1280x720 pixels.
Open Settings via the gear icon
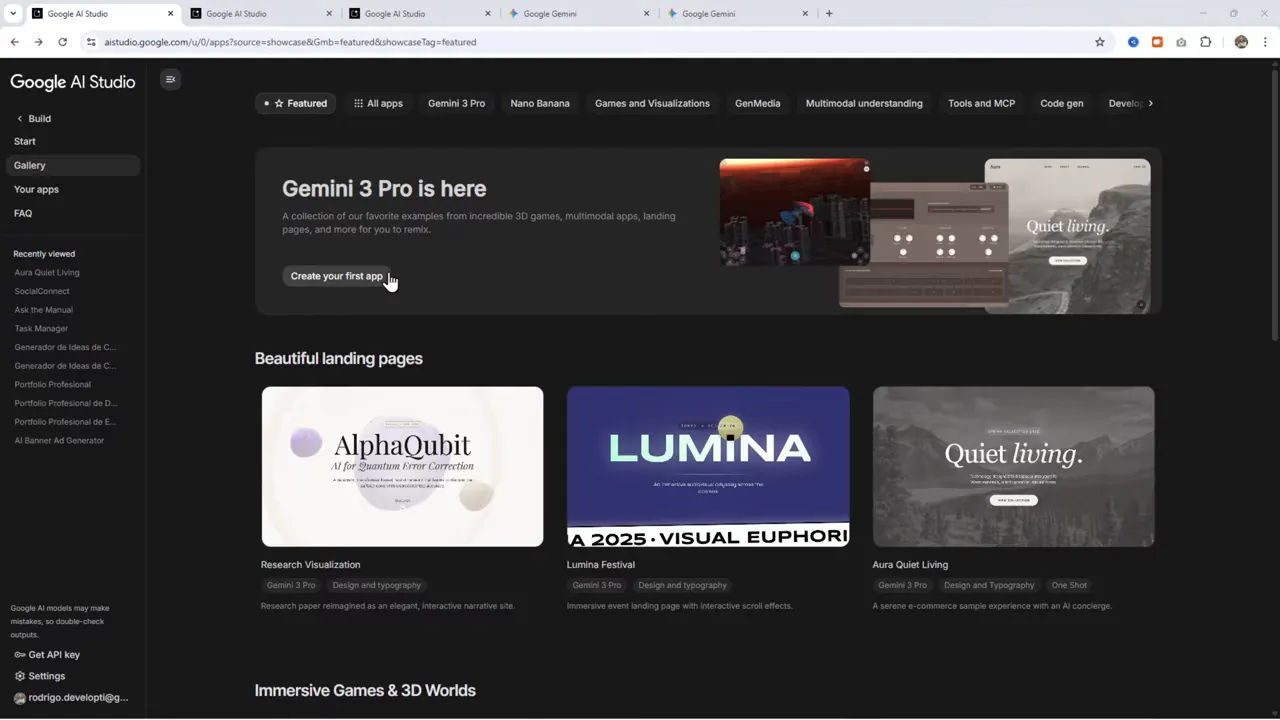(x=18, y=676)
